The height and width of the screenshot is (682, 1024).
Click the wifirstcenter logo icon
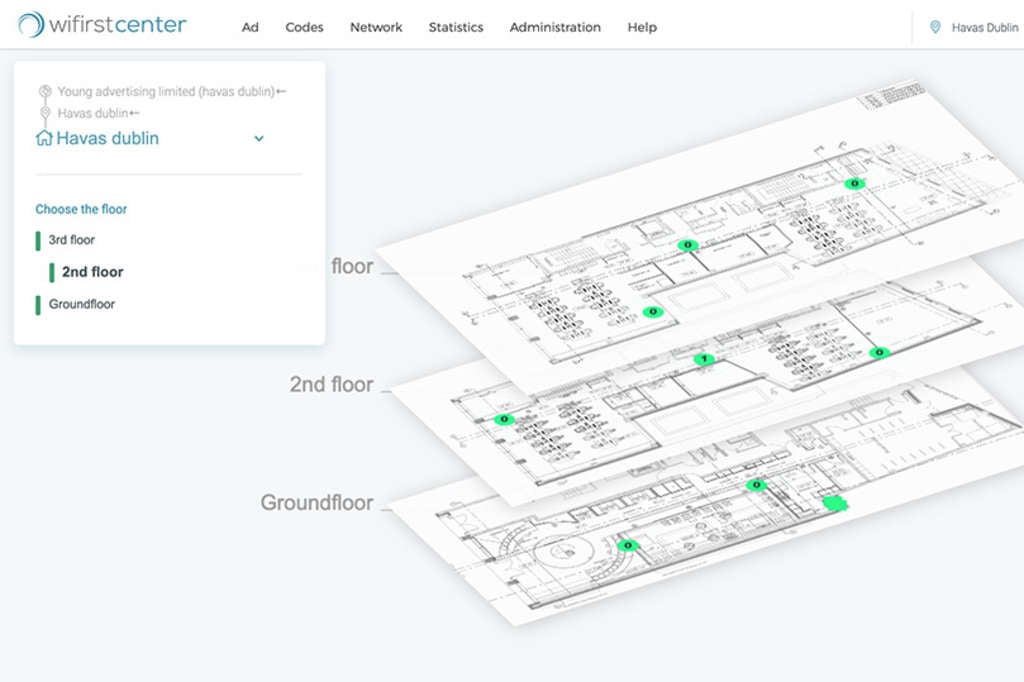click(x=31, y=25)
